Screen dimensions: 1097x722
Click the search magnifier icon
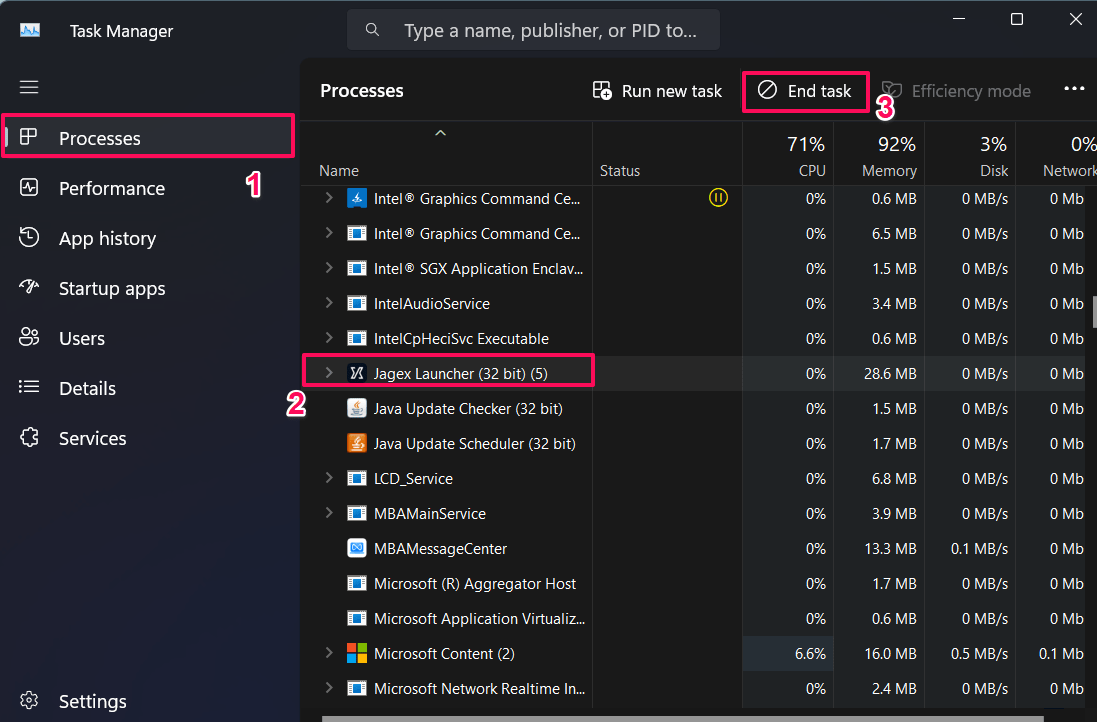tap(372, 29)
